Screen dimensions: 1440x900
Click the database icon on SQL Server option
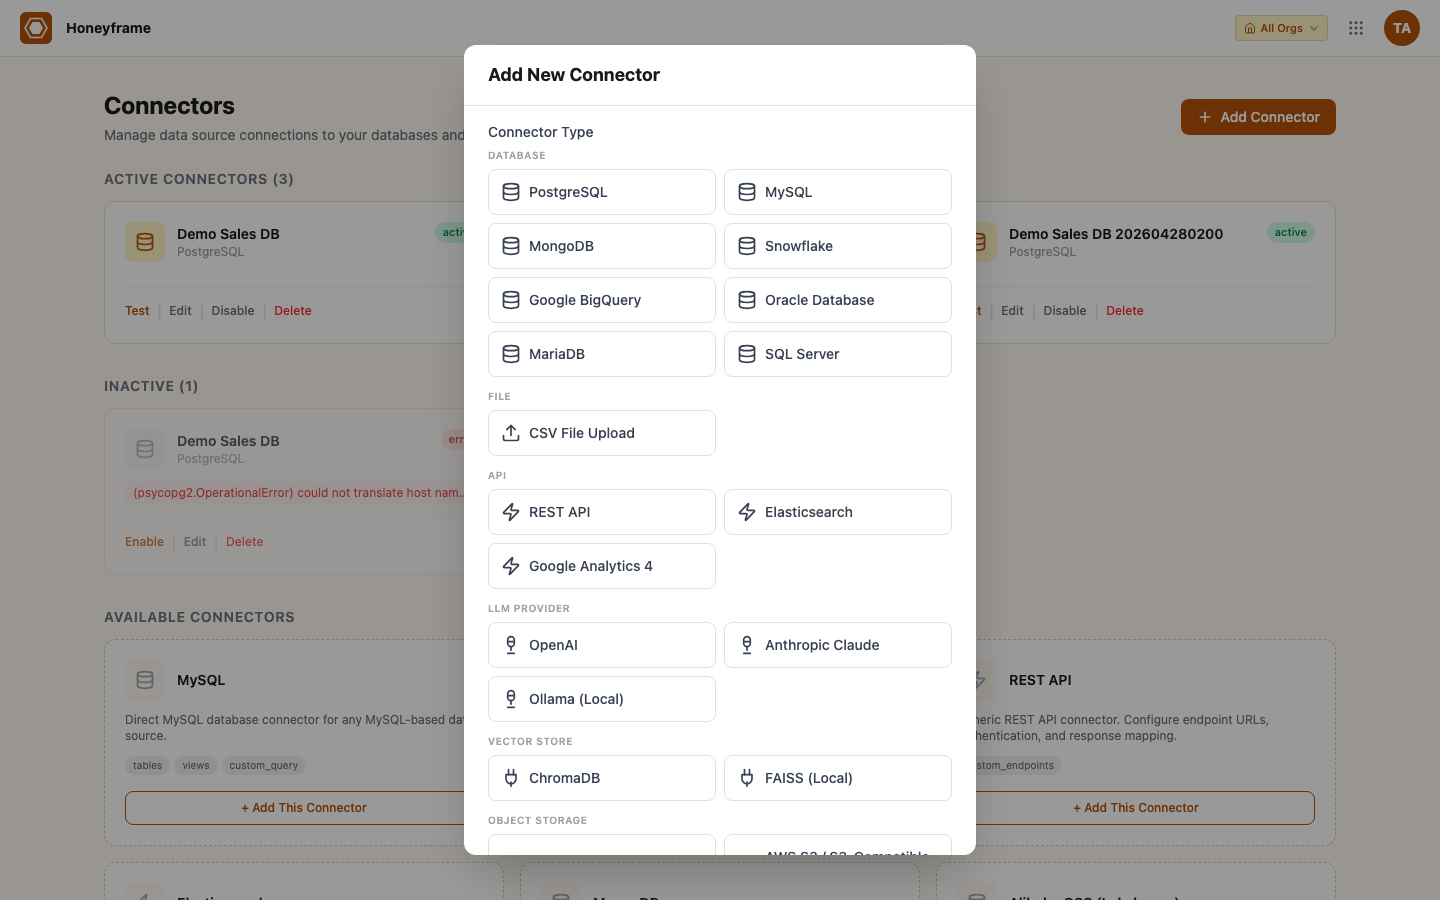747,354
